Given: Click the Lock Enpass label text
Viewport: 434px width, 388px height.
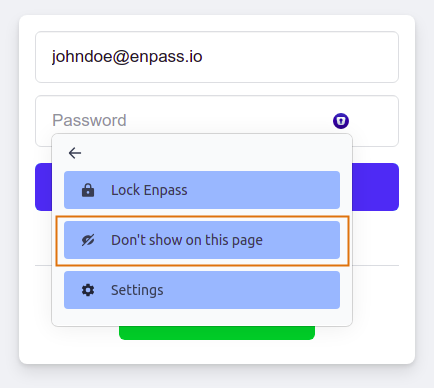Looking at the screenshot, I should tap(149, 190).
